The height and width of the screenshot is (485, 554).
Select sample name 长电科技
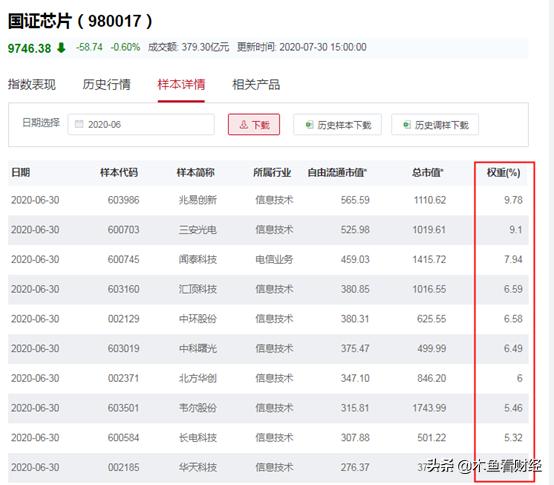click(198, 438)
